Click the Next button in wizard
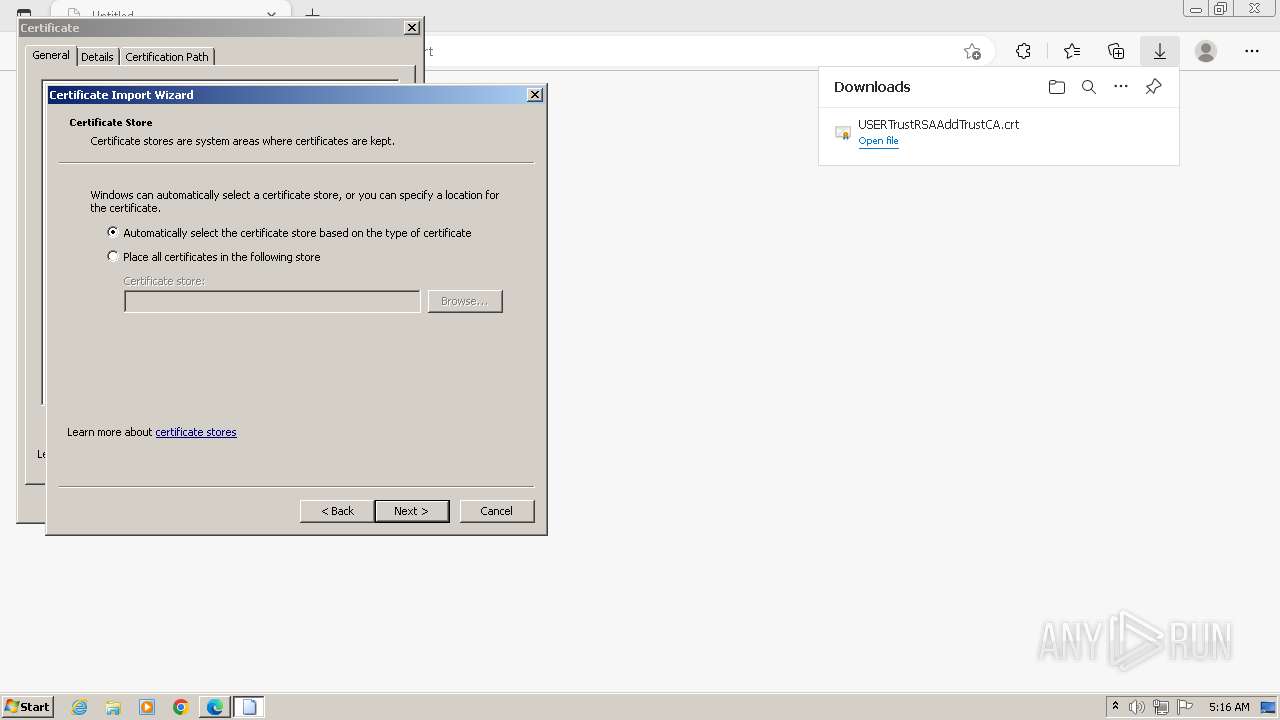1280x720 pixels. [411, 511]
